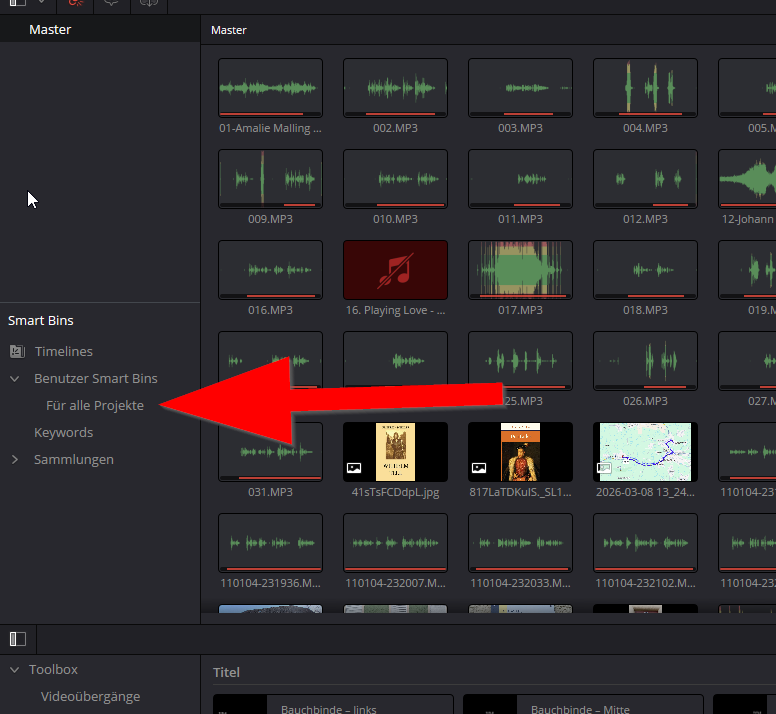This screenshot has width=776, height=714.
Task: Click the Timelines smart bin icon
Action: point(17,352)
